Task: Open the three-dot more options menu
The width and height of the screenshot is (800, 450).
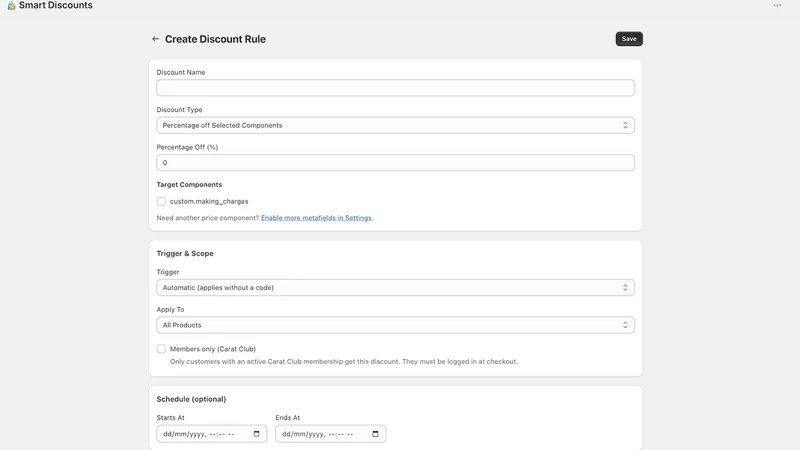Action: [x=777, y=5]
